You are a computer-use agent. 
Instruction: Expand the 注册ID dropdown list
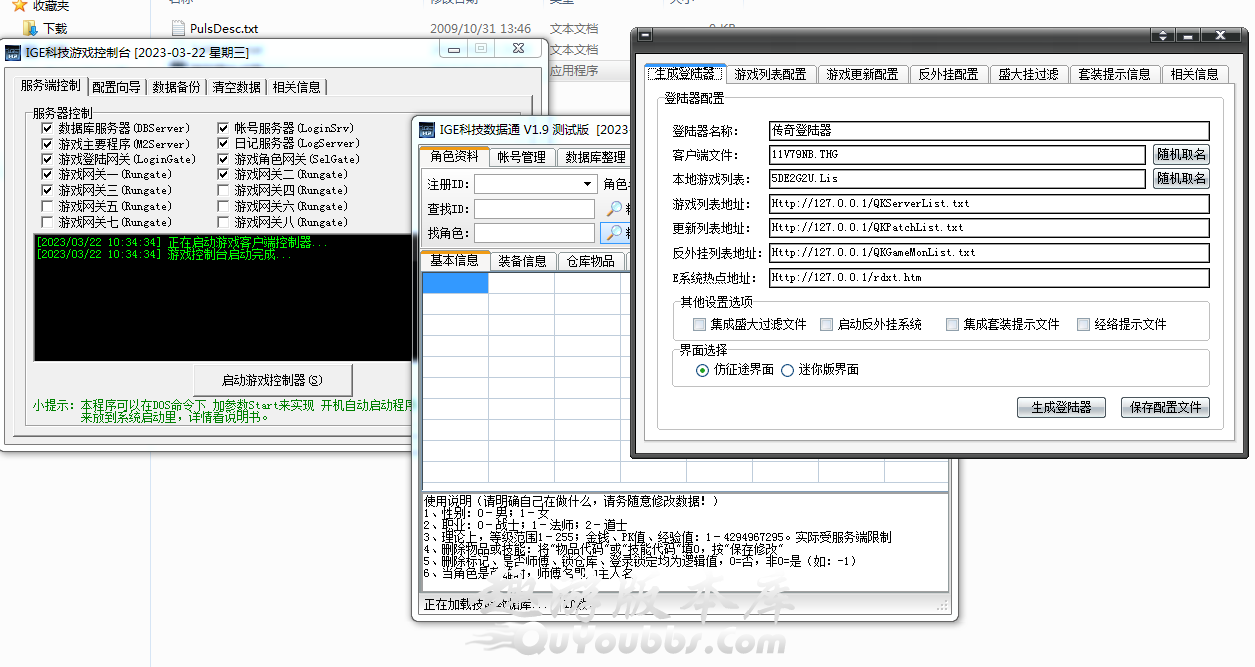pyautogui.click(x=587, y=184)
